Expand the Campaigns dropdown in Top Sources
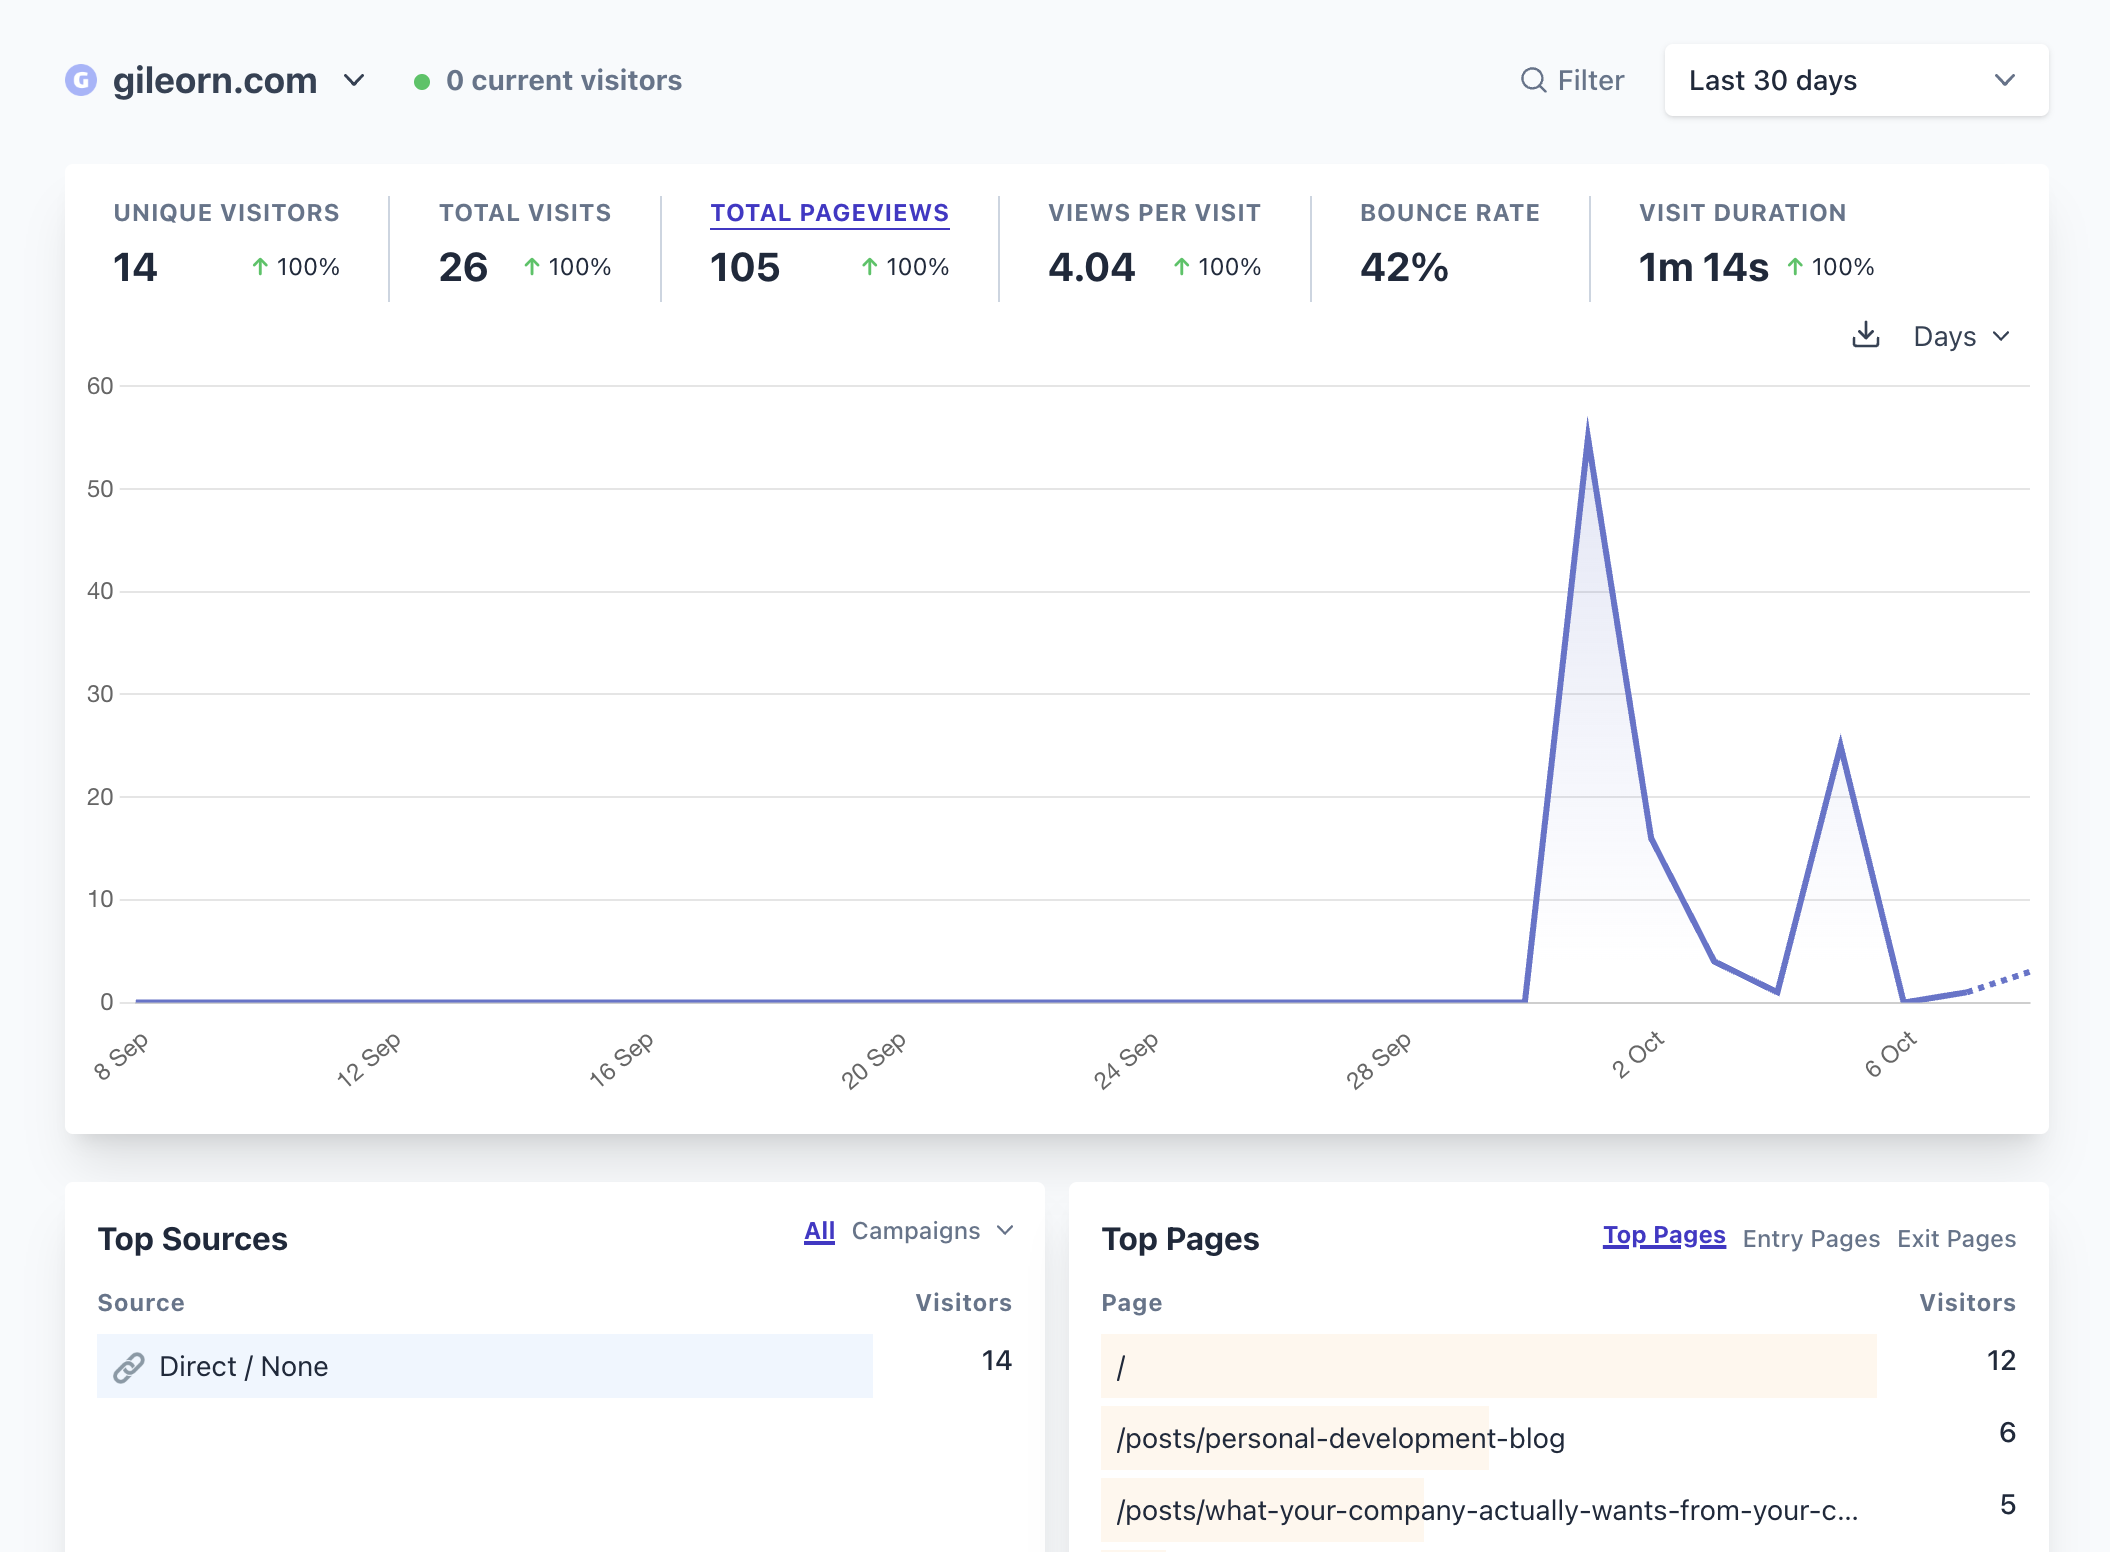 coord(932,1231)
